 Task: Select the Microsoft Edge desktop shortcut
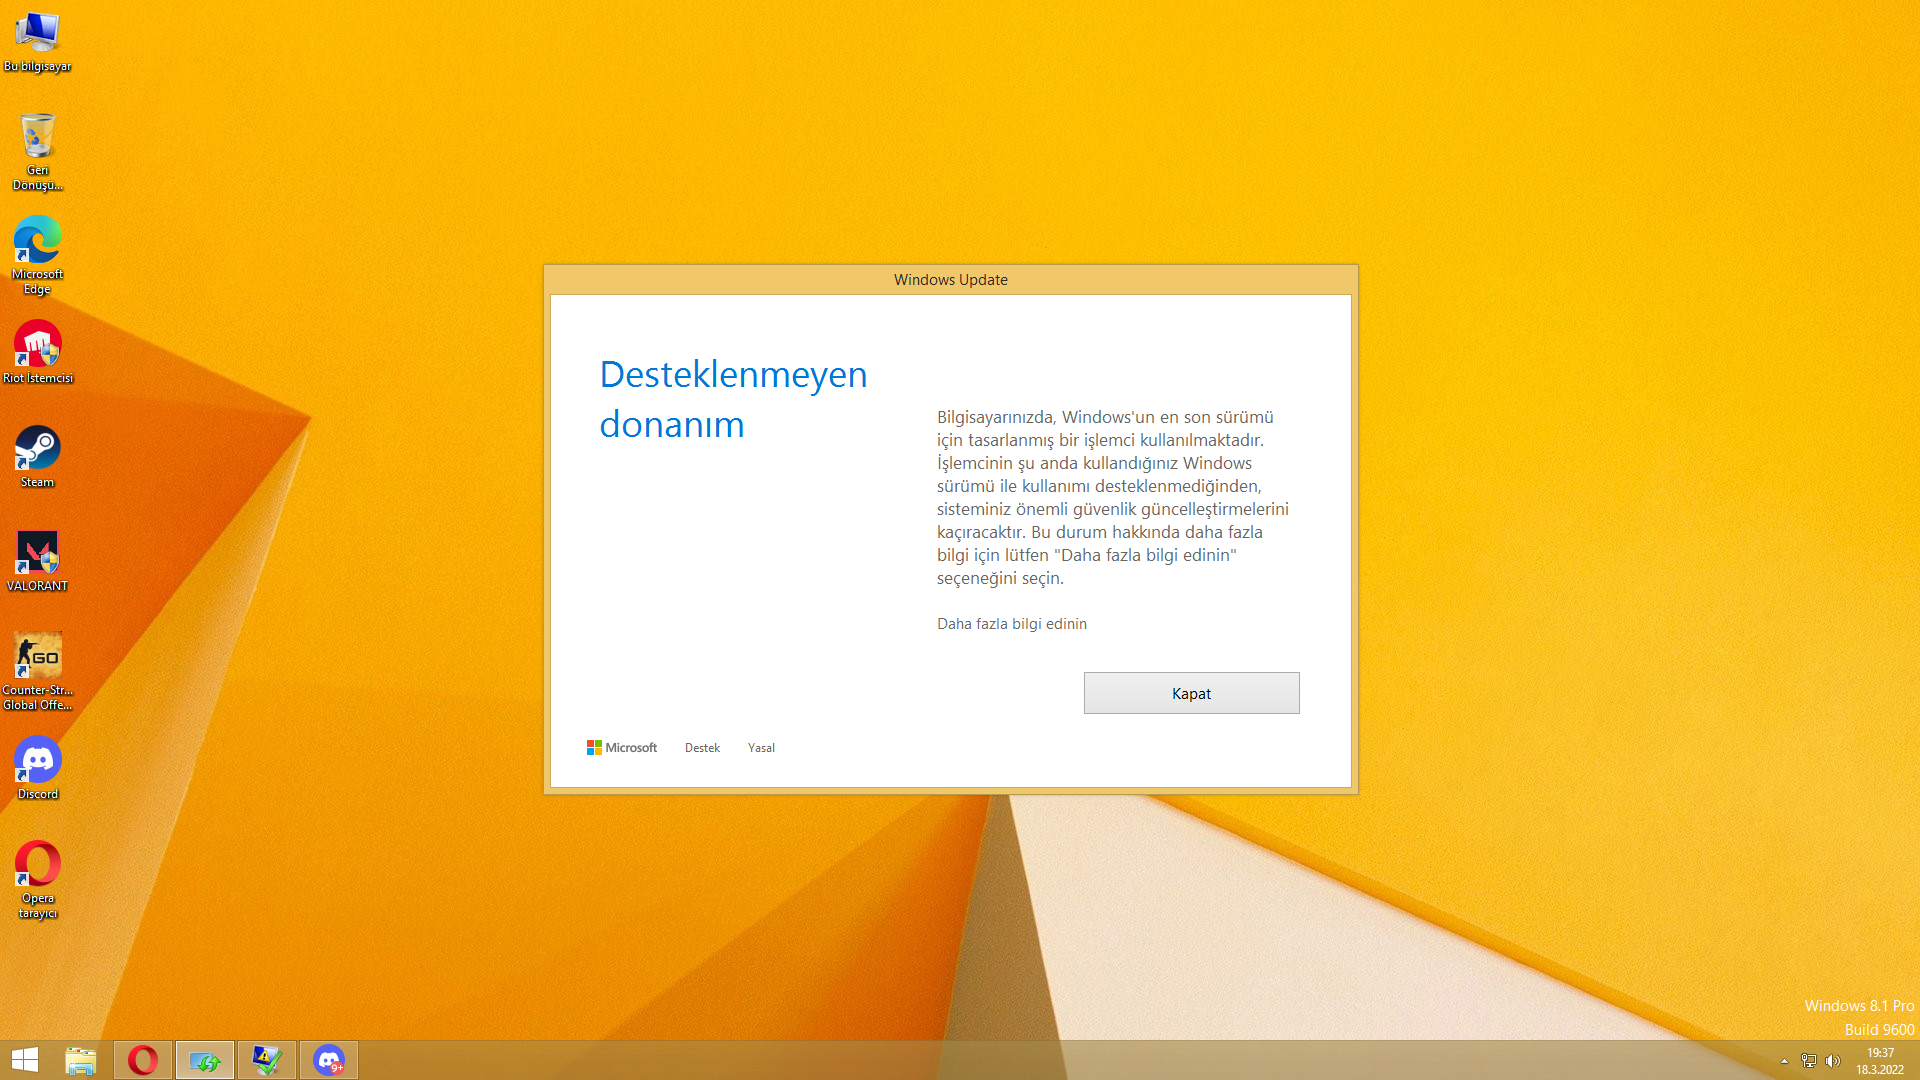37,252
